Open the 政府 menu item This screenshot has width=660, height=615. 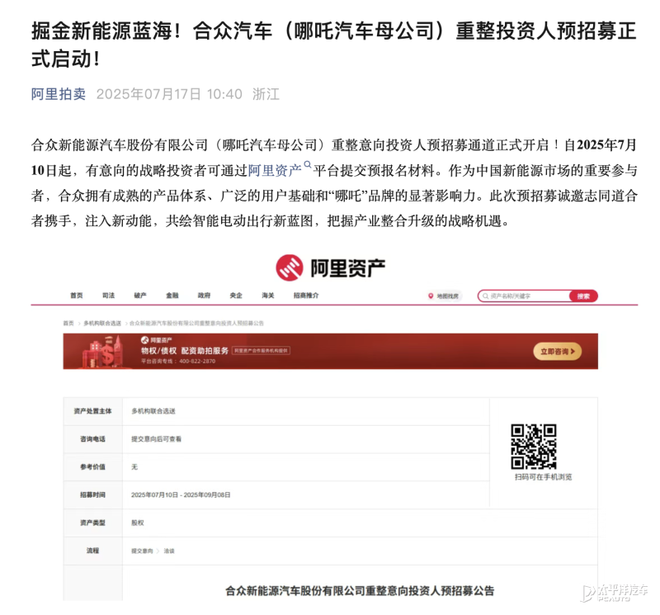[x=204, y=296]
